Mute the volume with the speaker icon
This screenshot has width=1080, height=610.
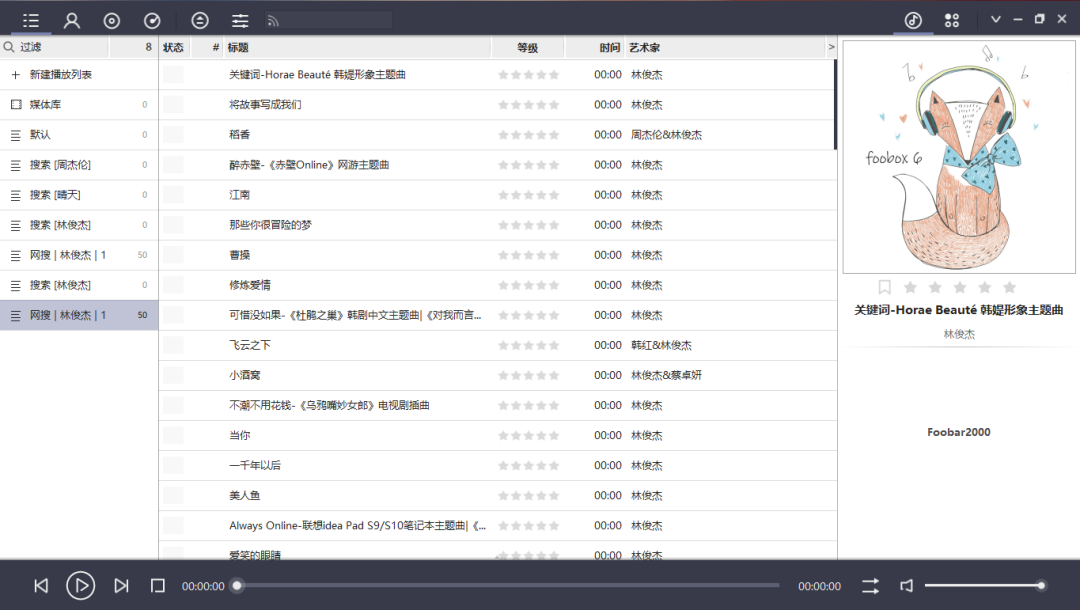point(906,585)
